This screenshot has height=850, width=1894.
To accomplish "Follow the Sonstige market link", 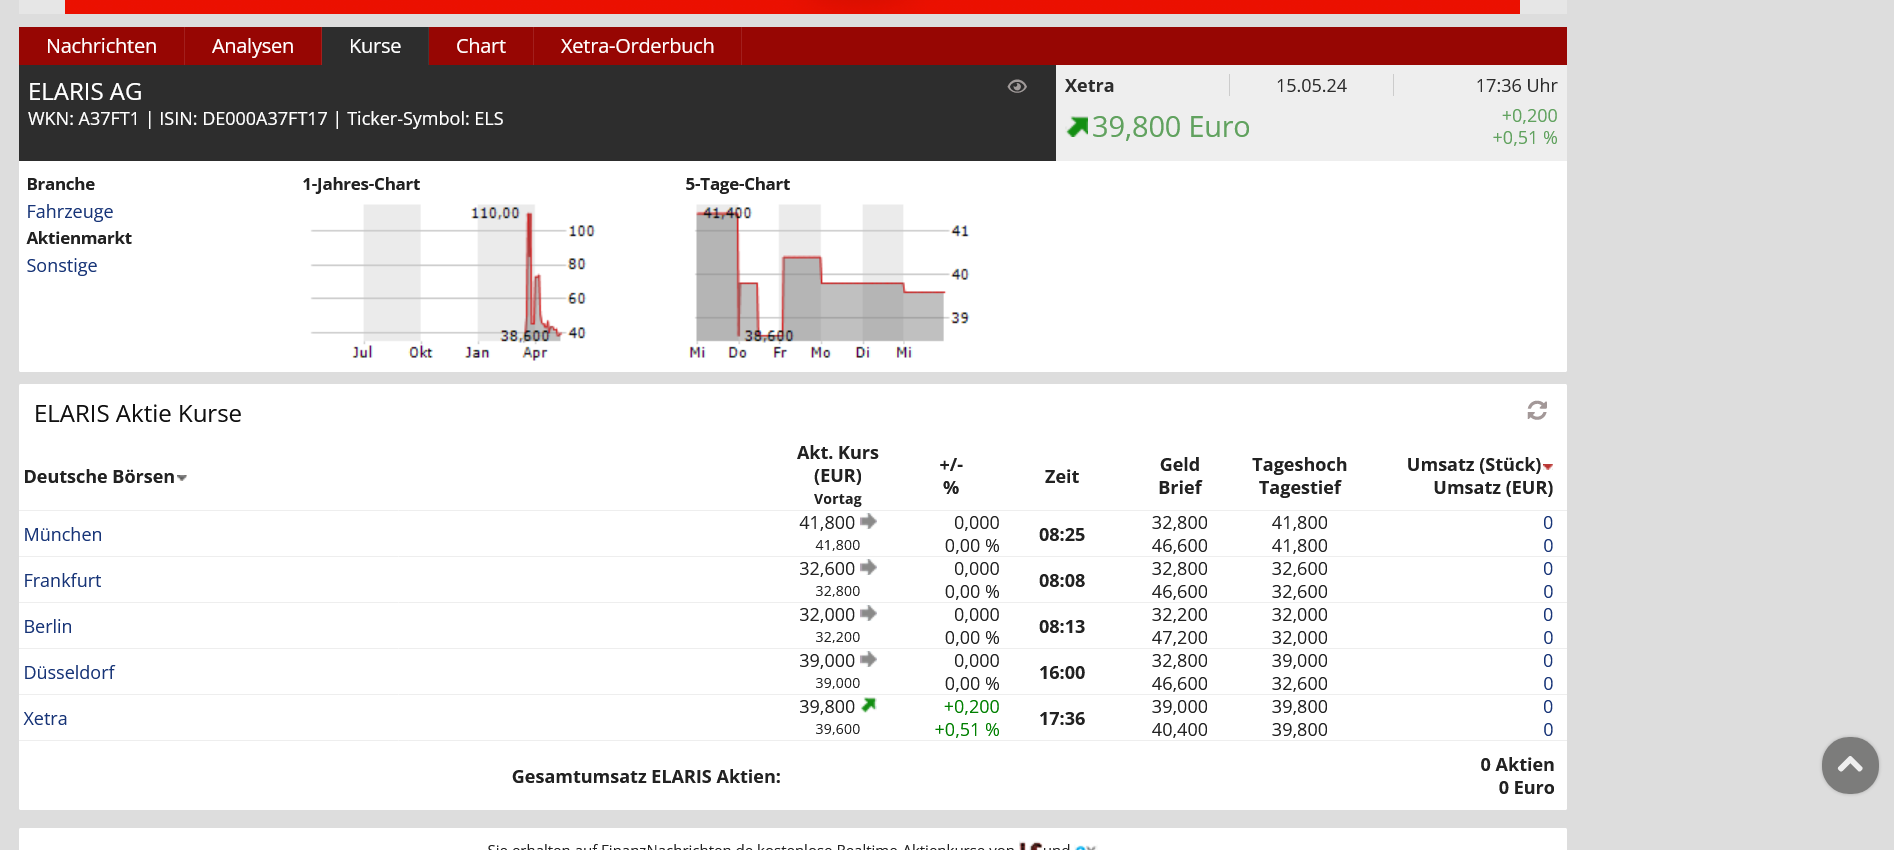I will 61,265.
